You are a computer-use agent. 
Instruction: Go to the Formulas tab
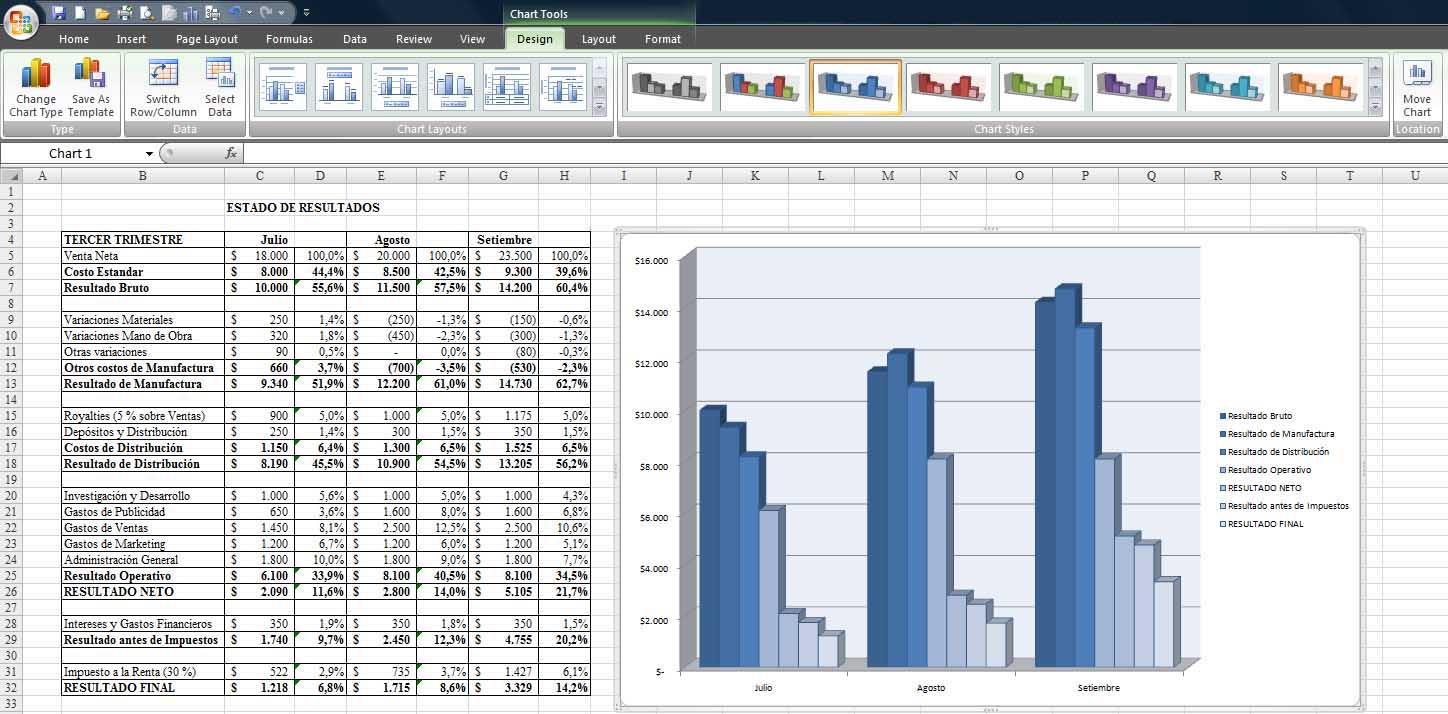(x=289, y=39)
